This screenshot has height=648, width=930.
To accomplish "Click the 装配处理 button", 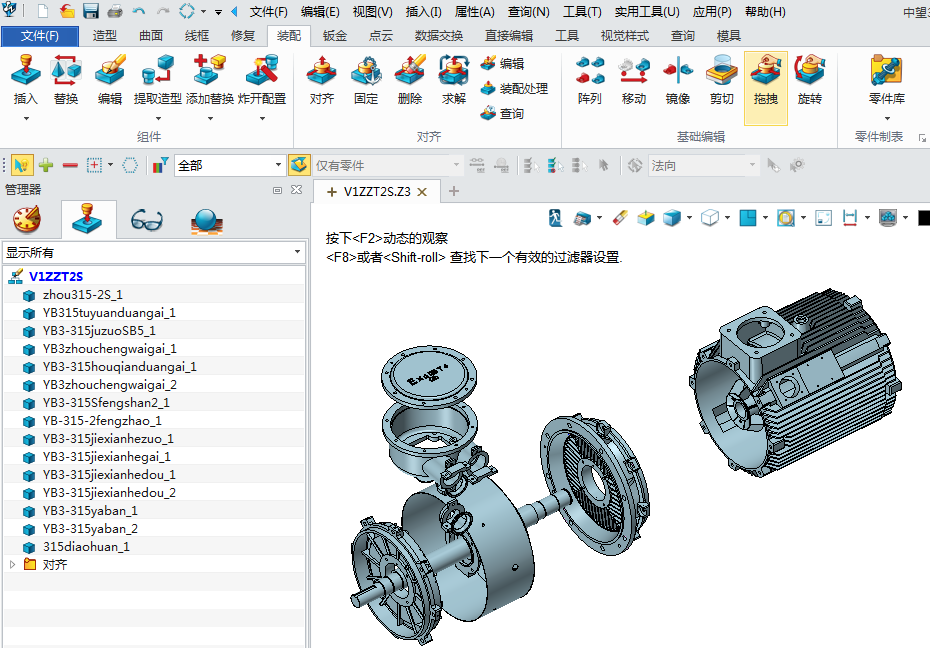I will pyautogui.click(x=514, y=88).
